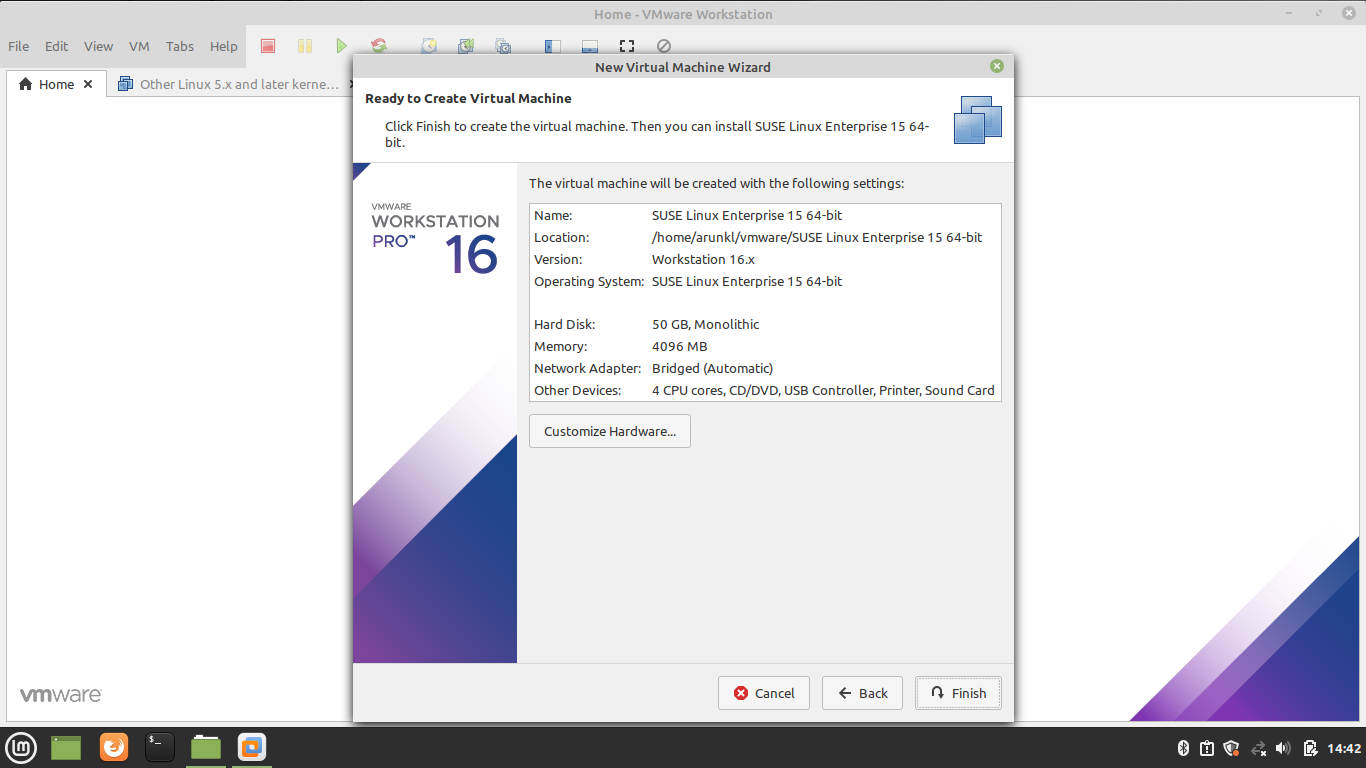Image resolution: width=1366 pixels, height=768 pixels.
Task: Click the yellow Suspend toolbar icon
Action: 305,46
